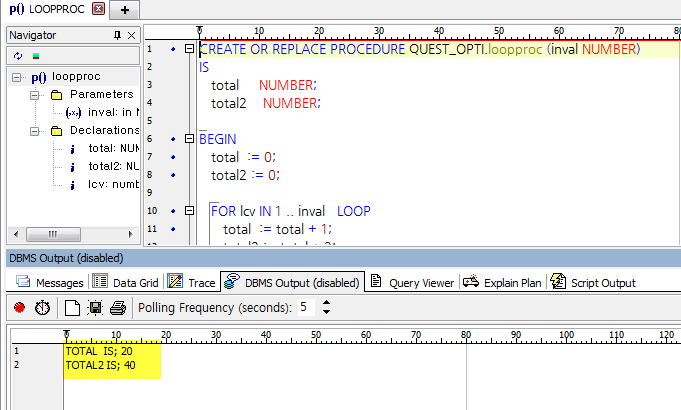
Task: Refresh the Navigator panel
Action: coord(18,55)
